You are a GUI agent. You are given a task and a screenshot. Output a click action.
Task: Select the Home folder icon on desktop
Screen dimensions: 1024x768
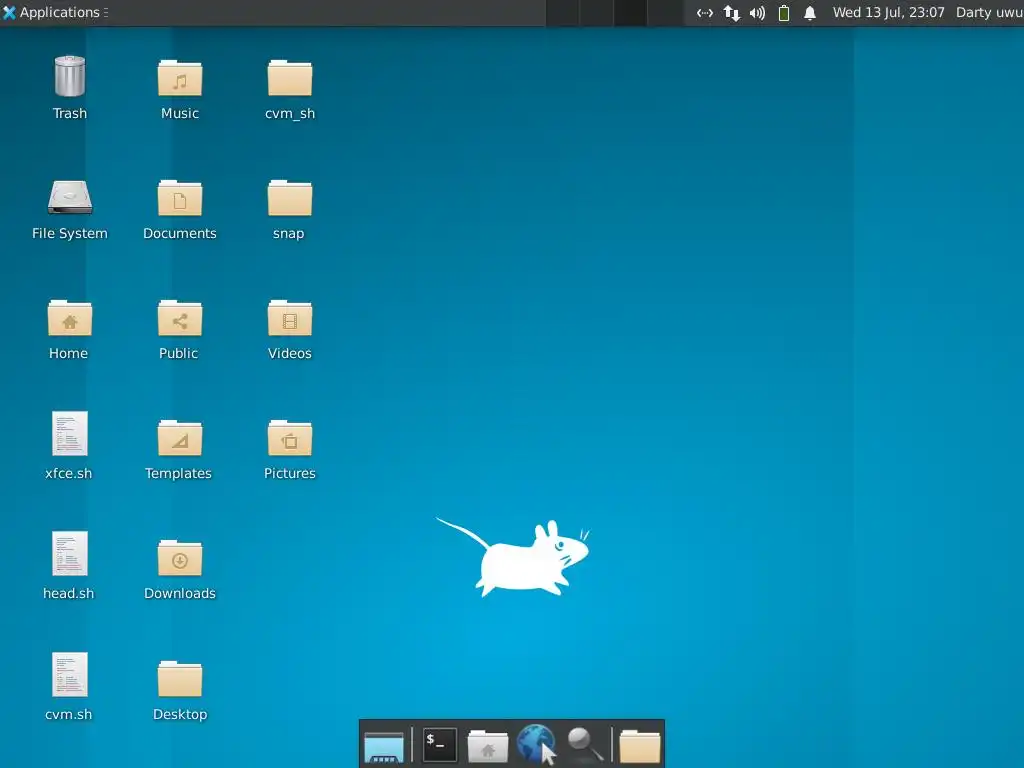(x=70, y=318)
